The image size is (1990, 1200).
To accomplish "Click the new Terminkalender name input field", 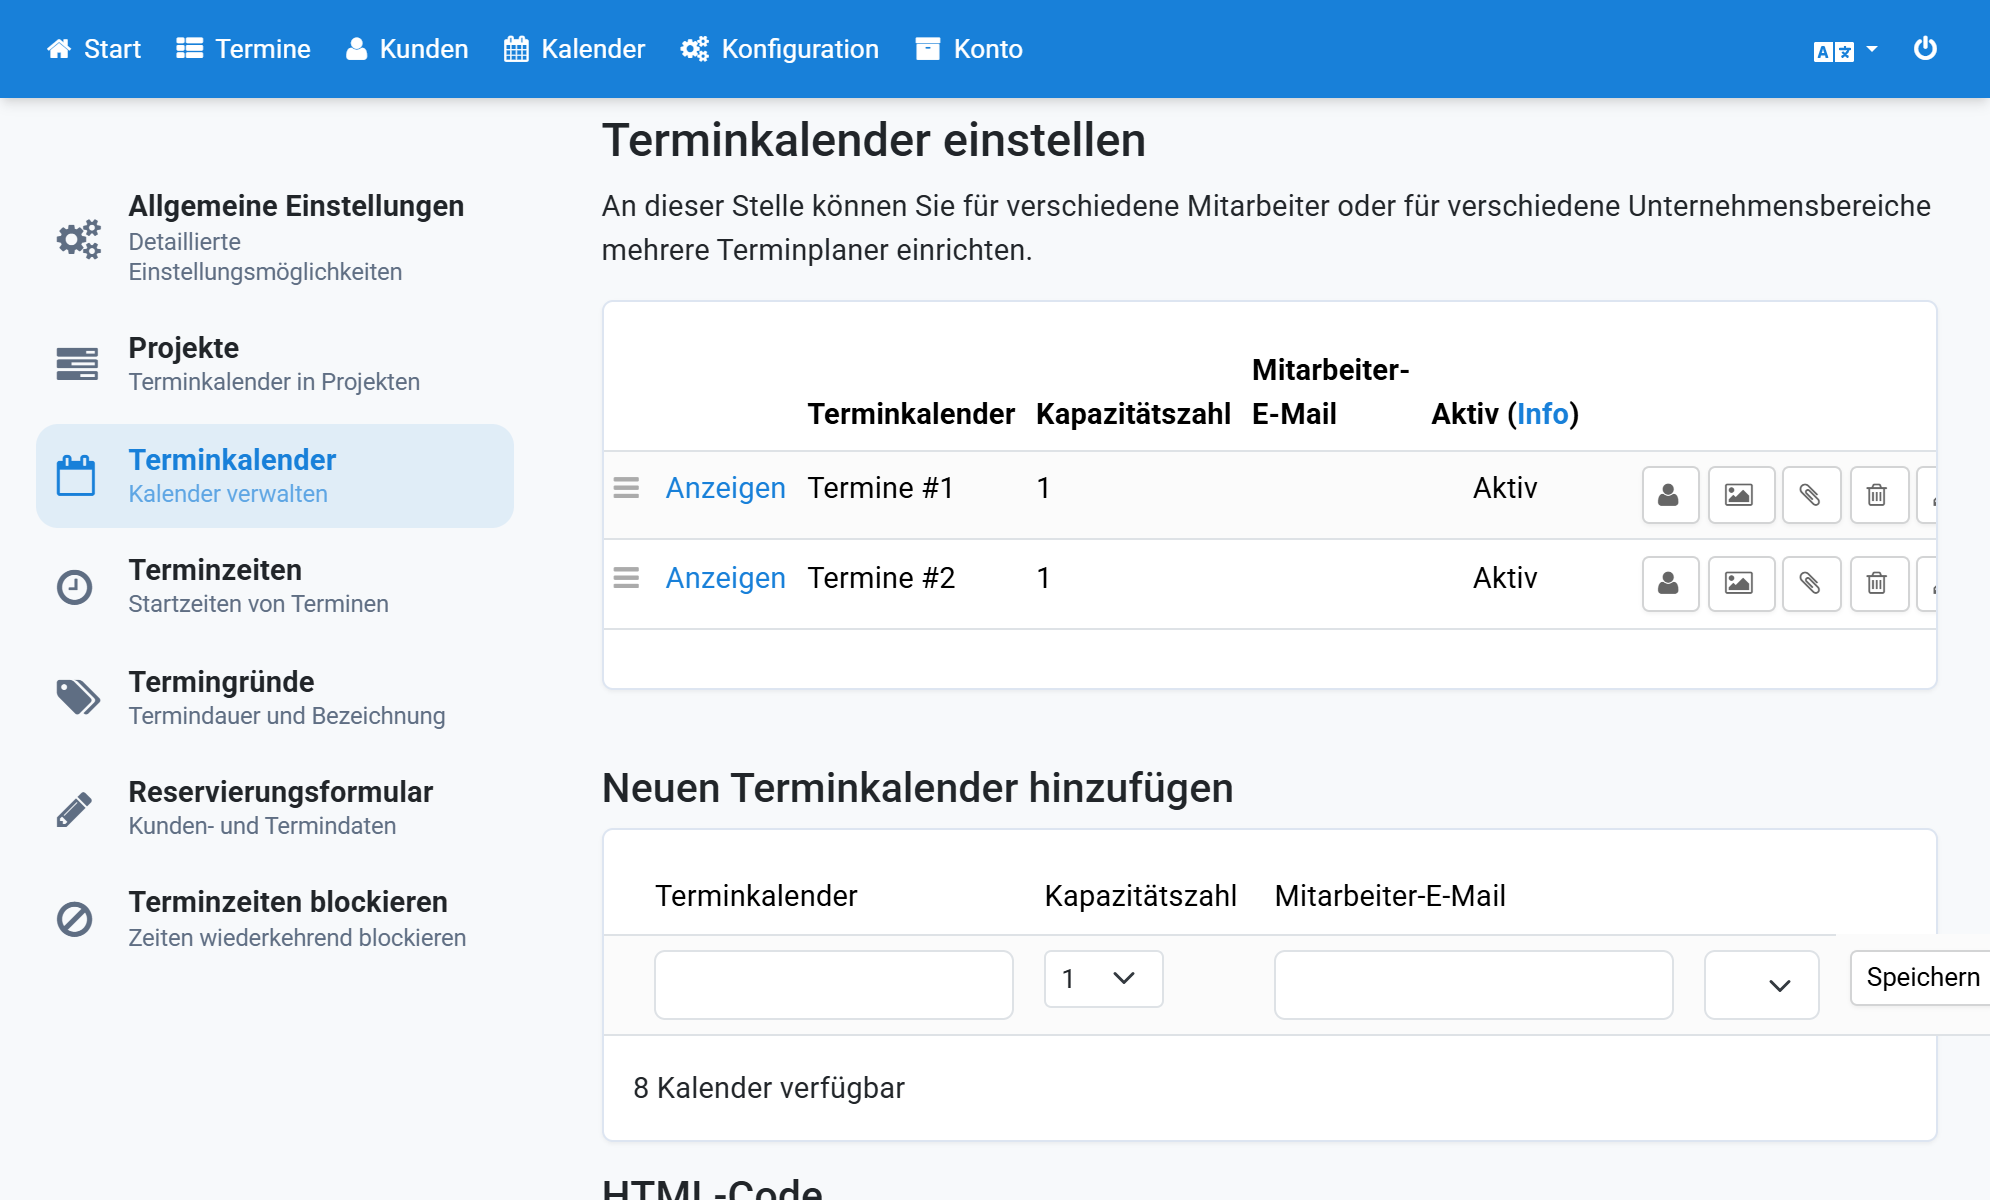I will coord(833,984).
